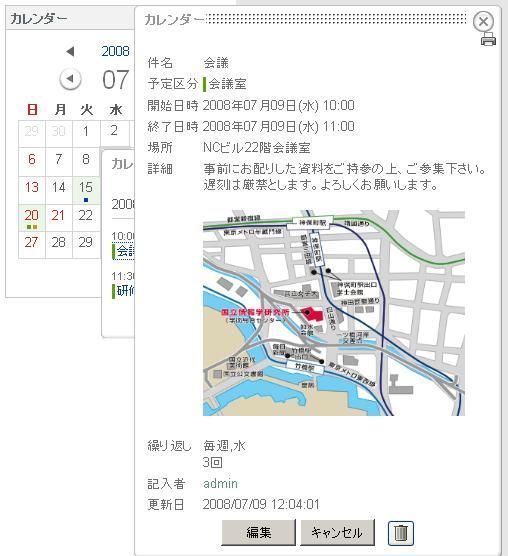Click the 2008 year link in calendar

click(x=116, y=51)
